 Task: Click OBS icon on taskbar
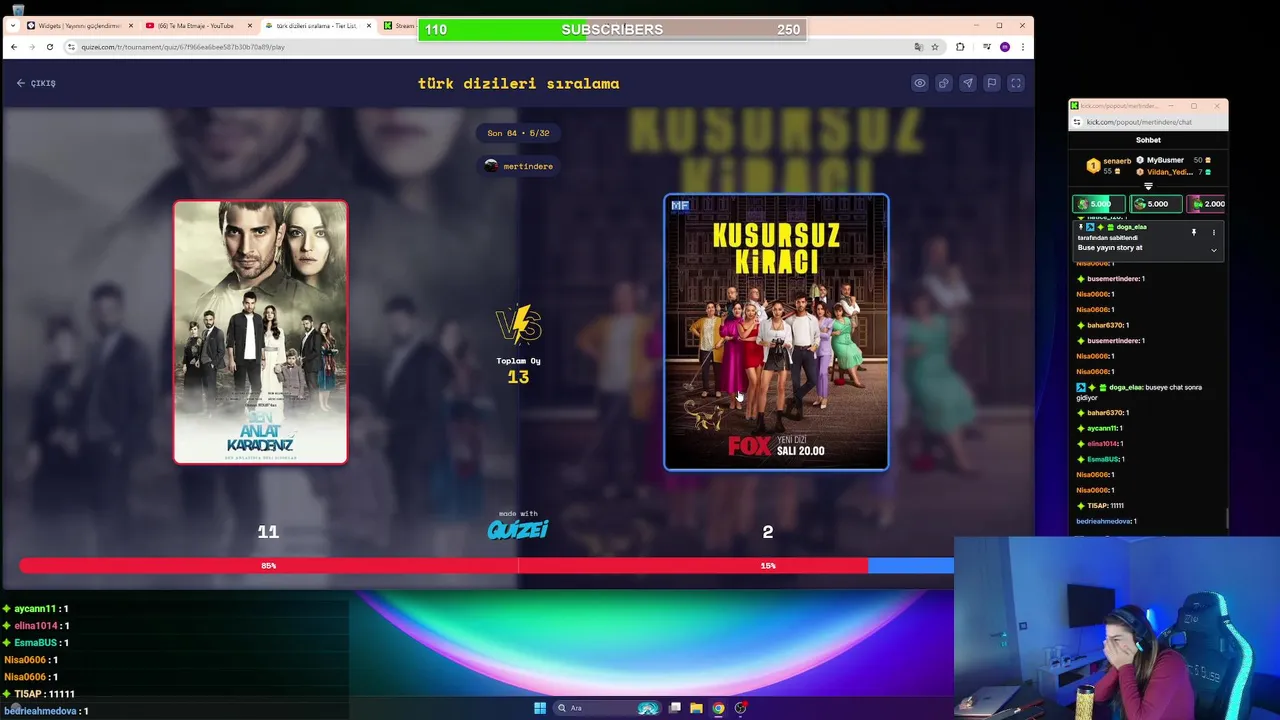click(740, 708)
